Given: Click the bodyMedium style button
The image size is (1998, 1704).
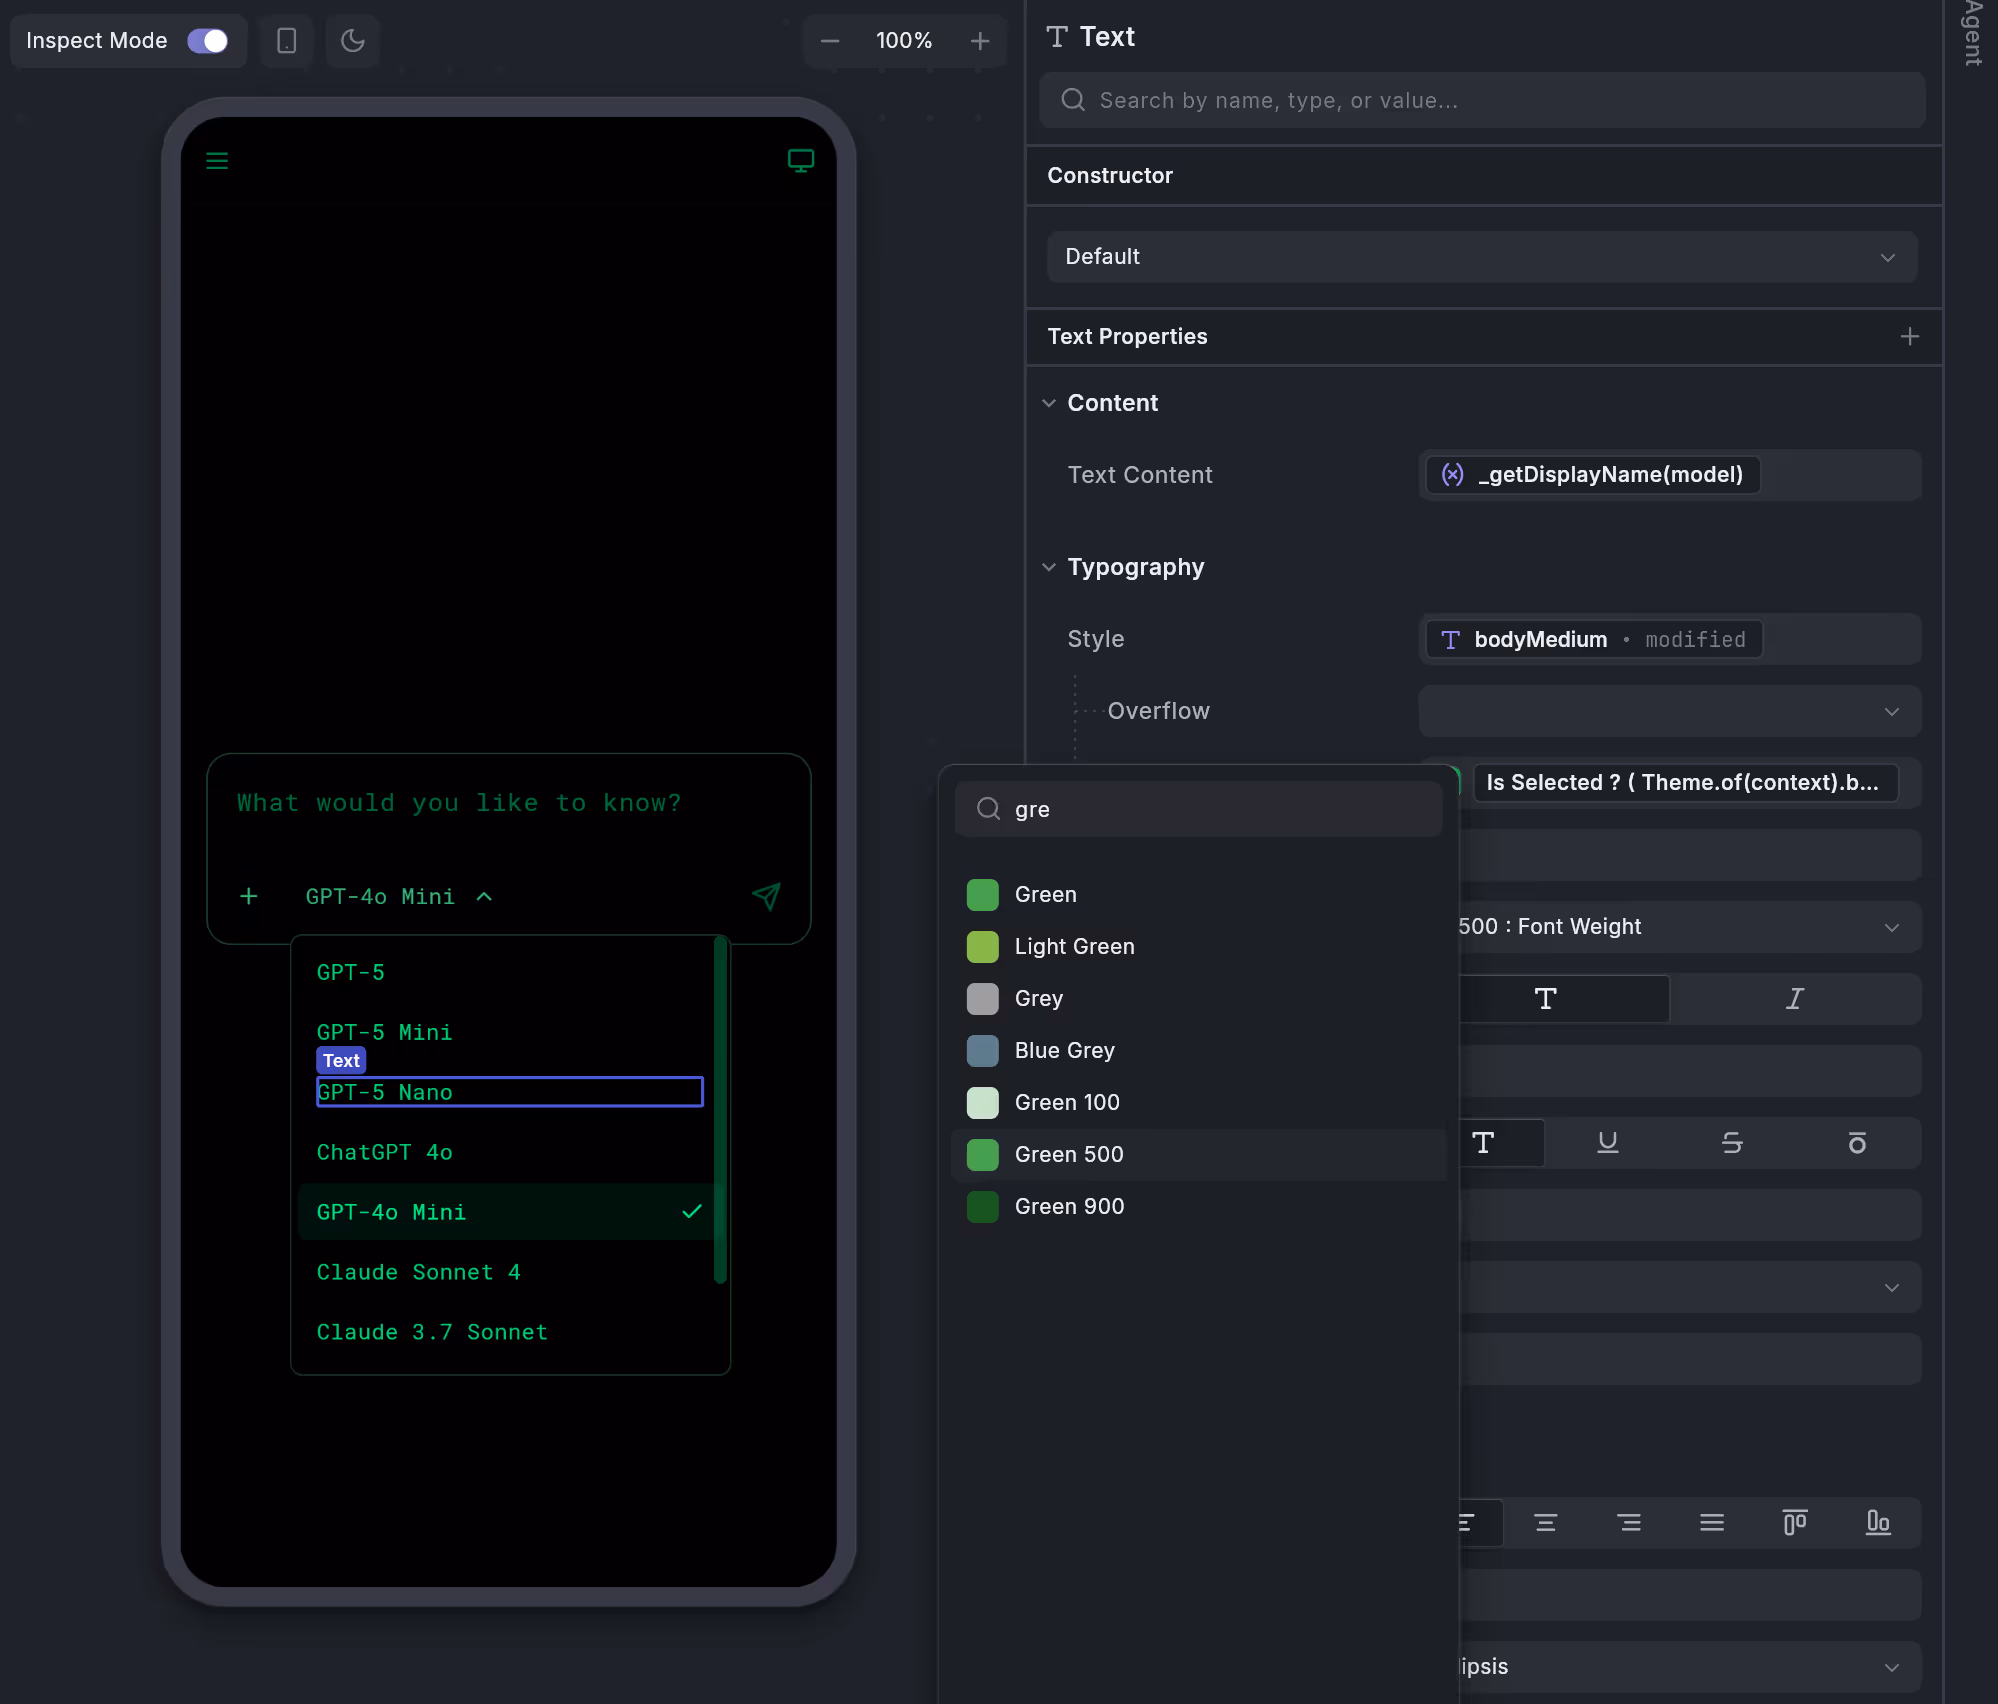Looking at the screenshot, I should (x=1590, y=639).
